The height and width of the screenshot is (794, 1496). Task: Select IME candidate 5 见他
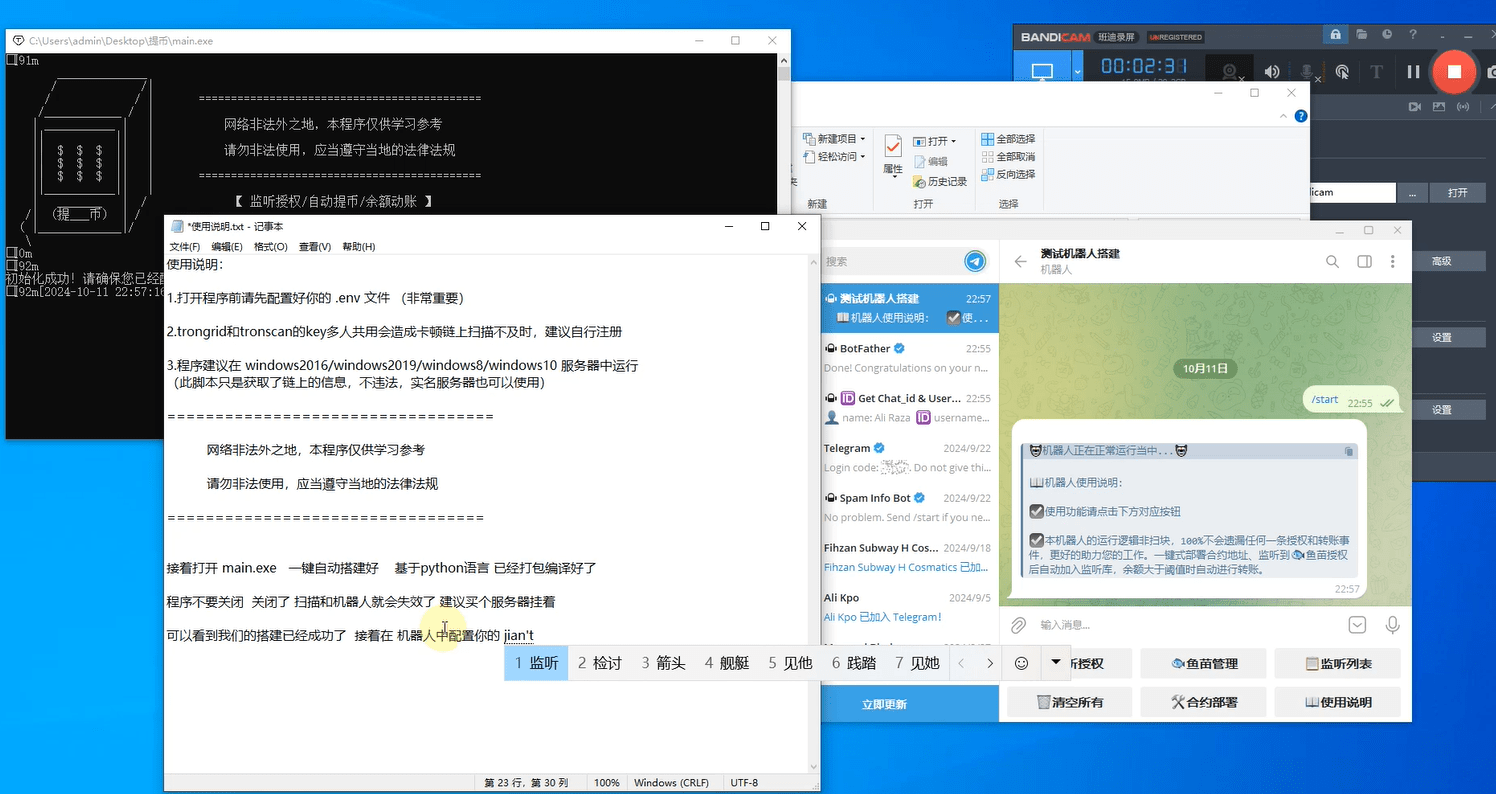click(x=790, y=662)
